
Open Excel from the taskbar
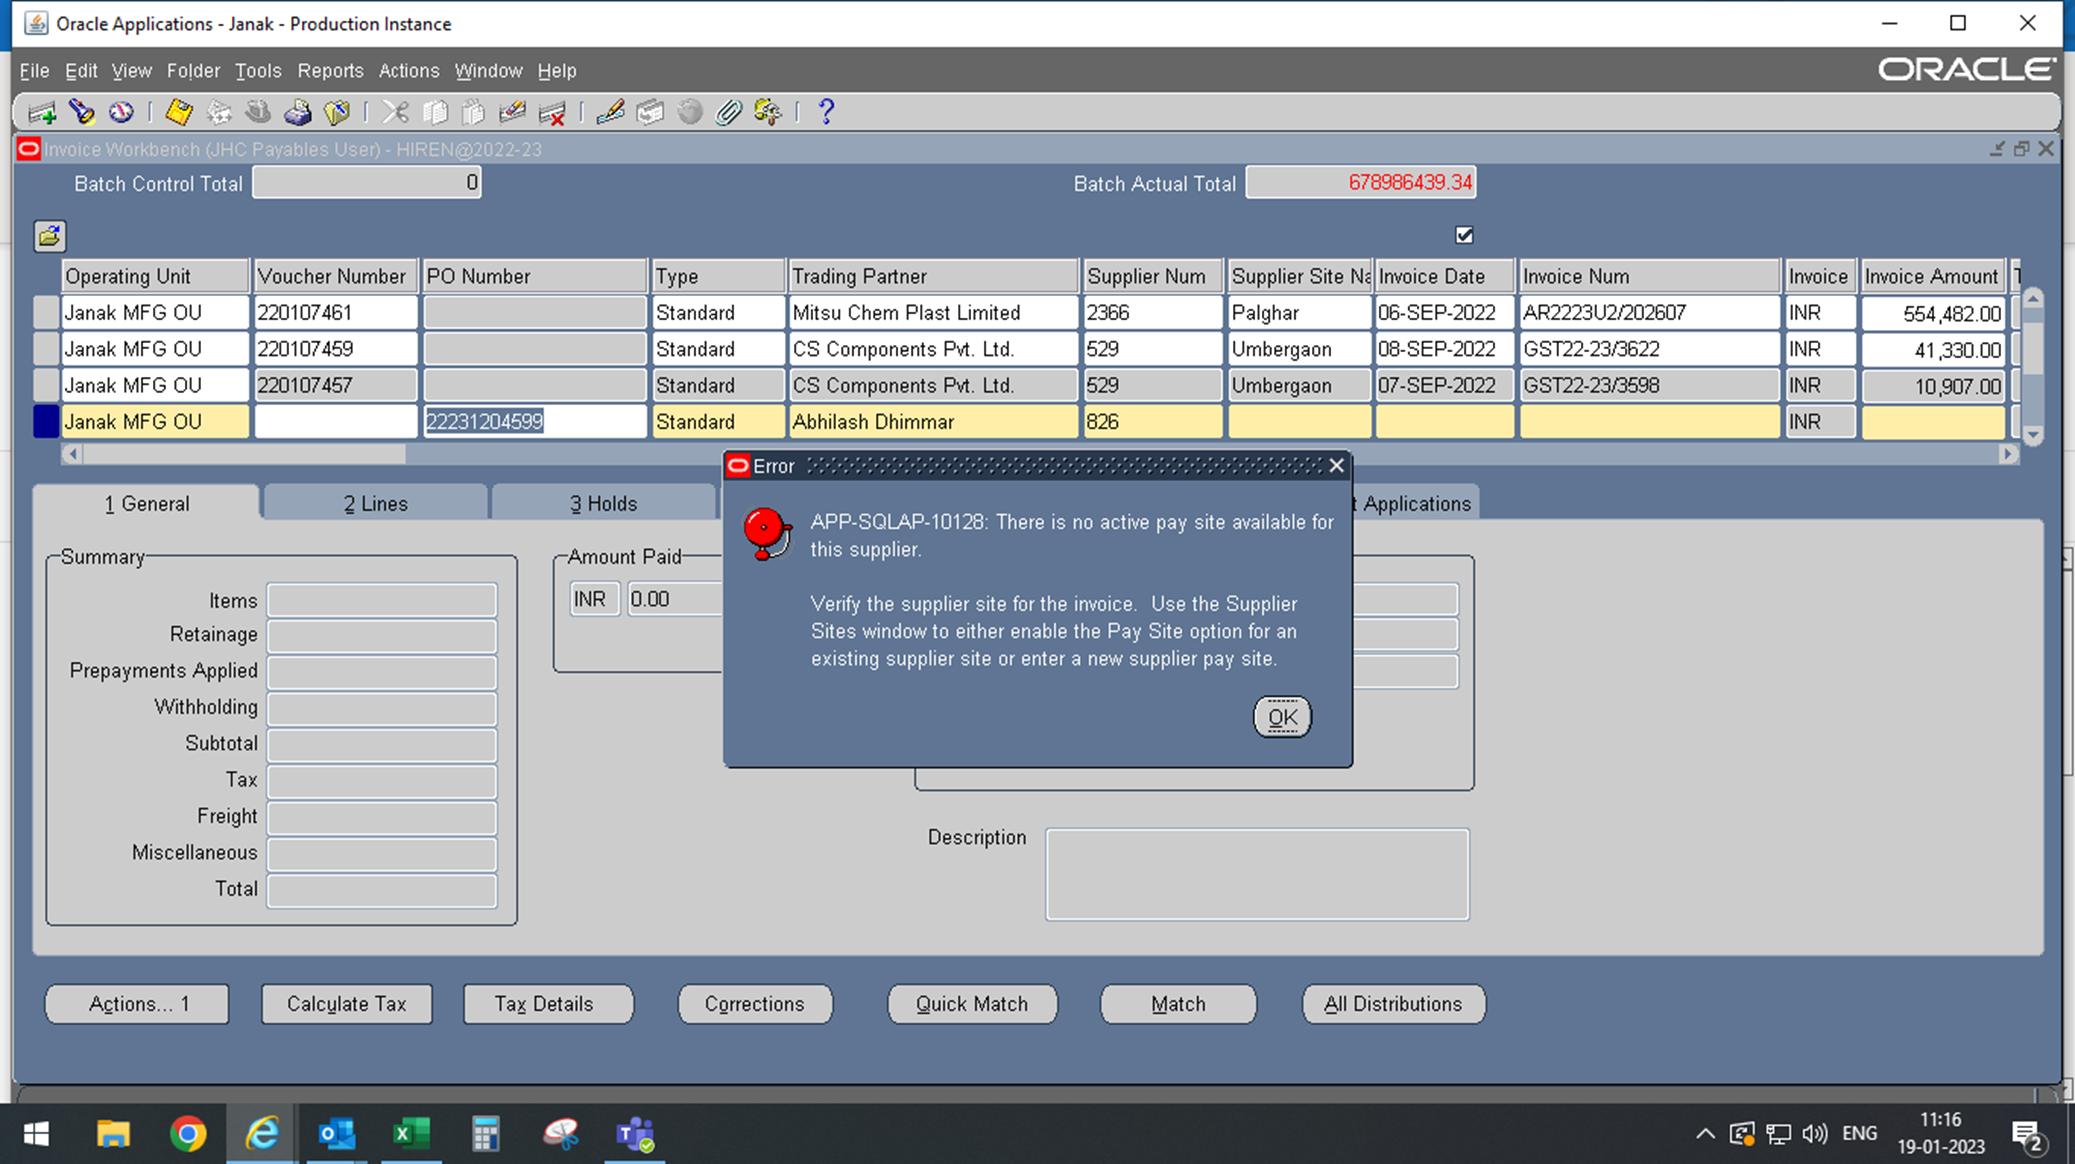click(411, 1133)
